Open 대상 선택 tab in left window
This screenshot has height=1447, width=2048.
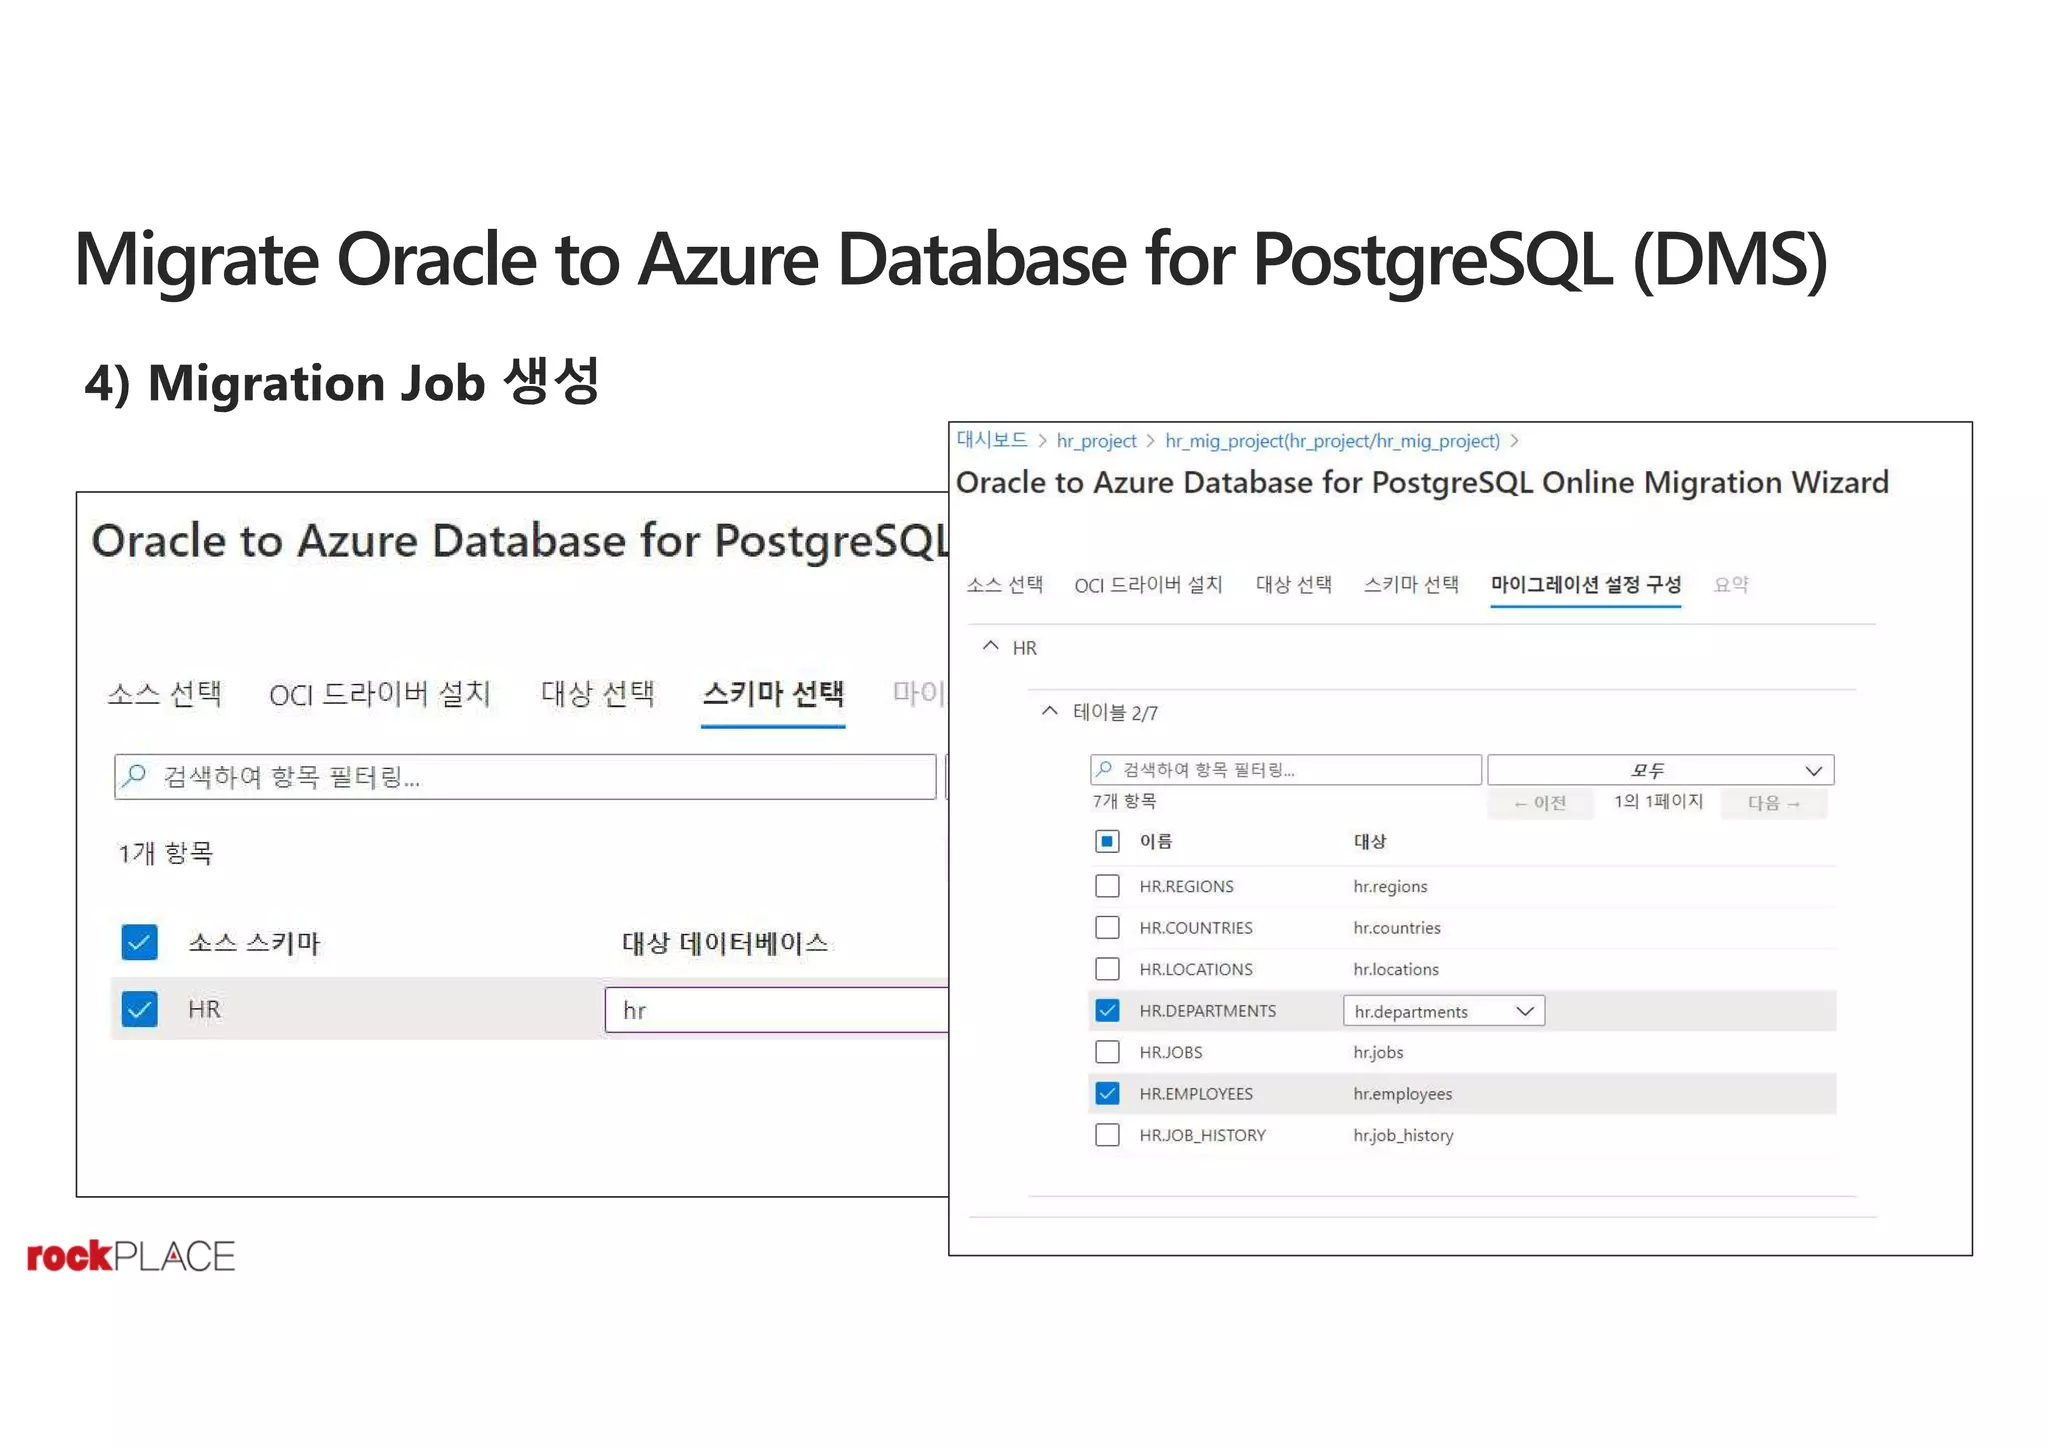pyautogui.click(x=597, y=693)
